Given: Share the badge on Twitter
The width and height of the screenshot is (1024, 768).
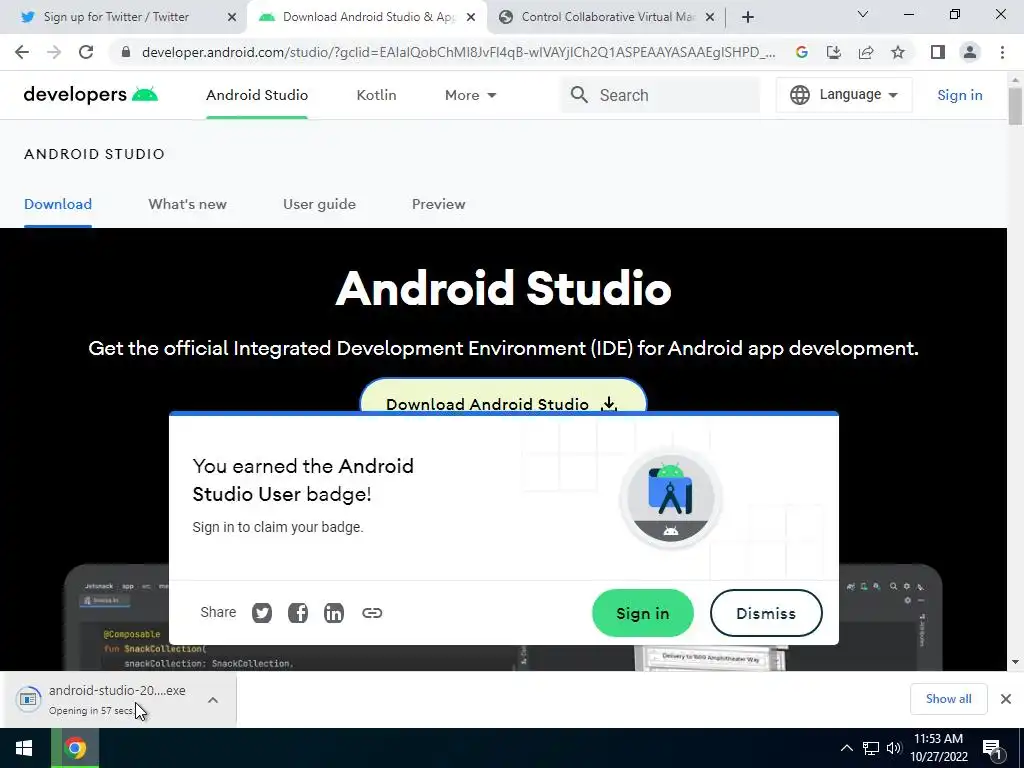Looking at the screenshot, I should pyautogui.click(x=262, y=613).
